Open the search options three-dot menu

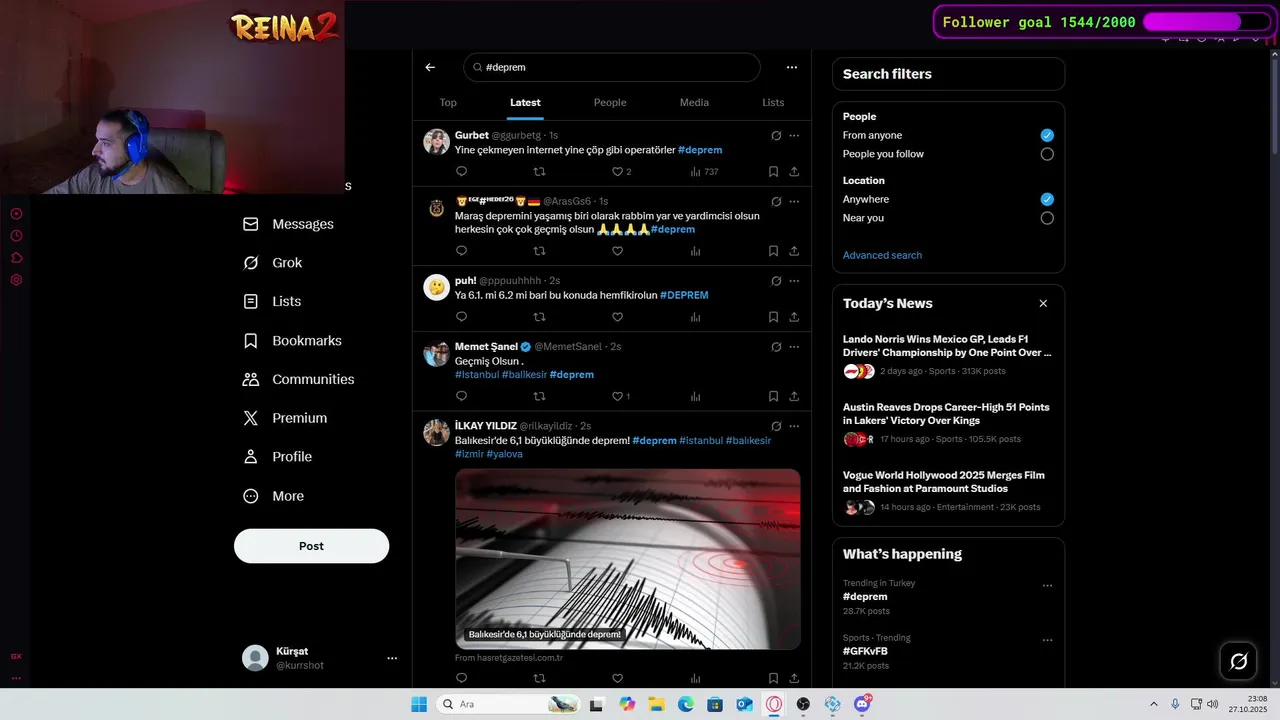tap(792, 67)
